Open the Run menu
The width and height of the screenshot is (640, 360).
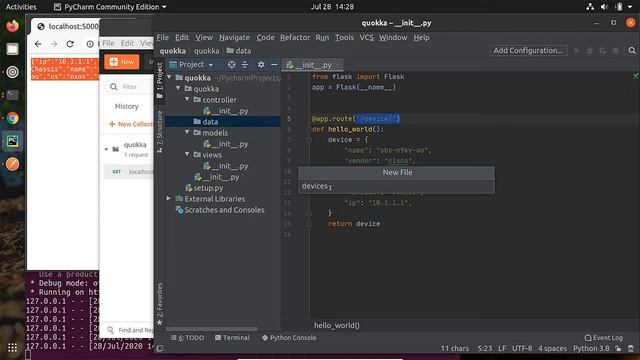[x=322, y=38]
